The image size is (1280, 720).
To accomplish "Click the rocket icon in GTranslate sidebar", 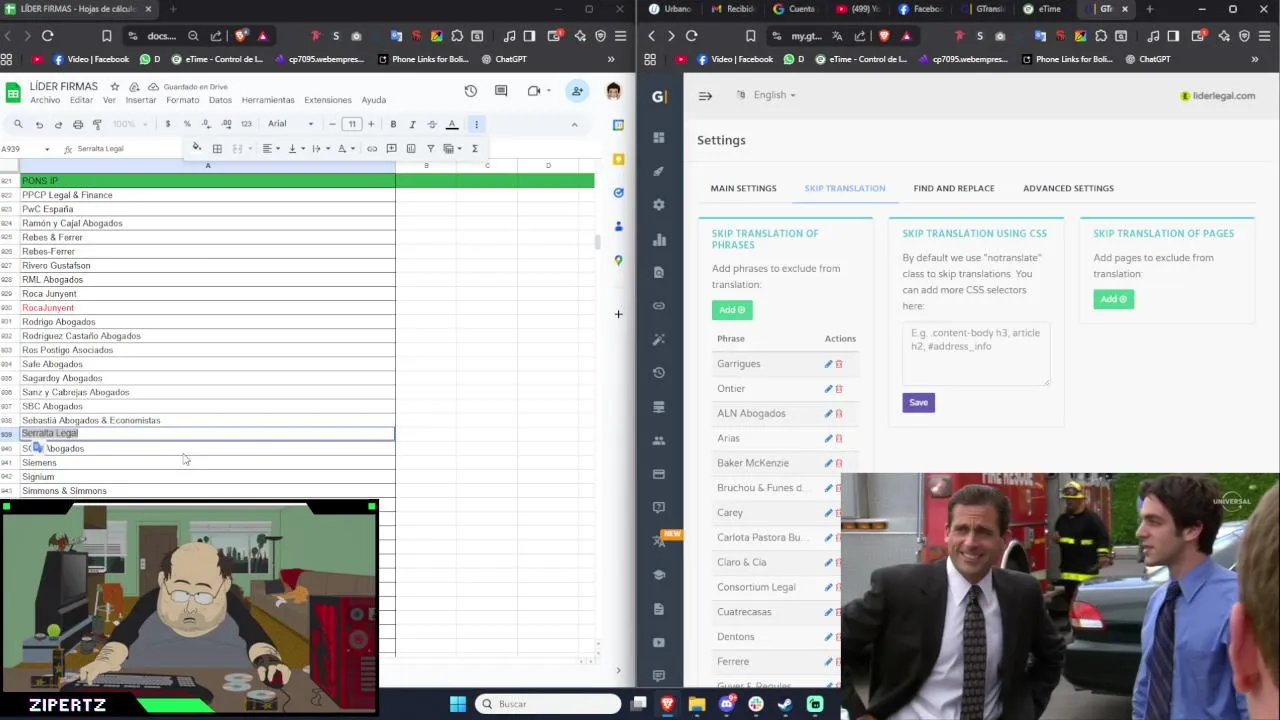I will click(658, 171).
